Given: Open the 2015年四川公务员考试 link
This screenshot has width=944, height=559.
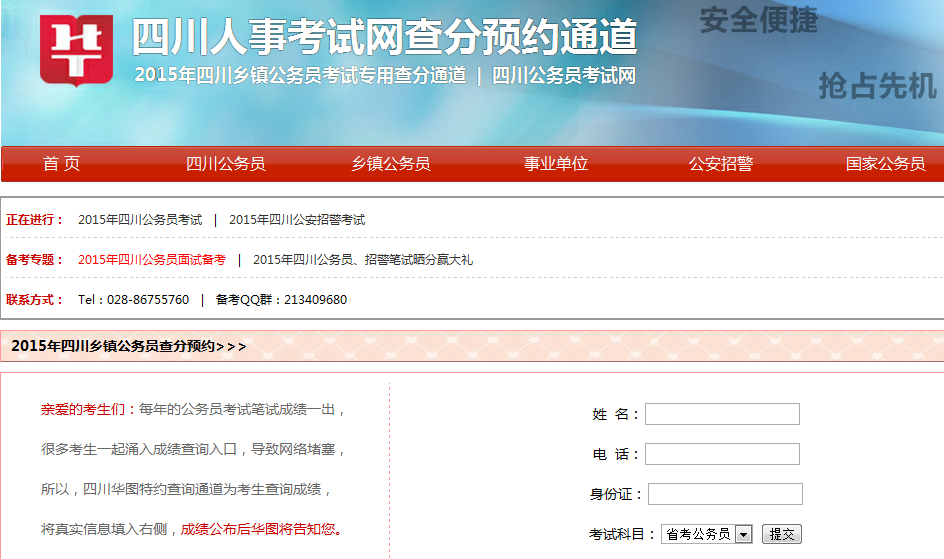Looking at the screenshot, I should pos(140,220).
